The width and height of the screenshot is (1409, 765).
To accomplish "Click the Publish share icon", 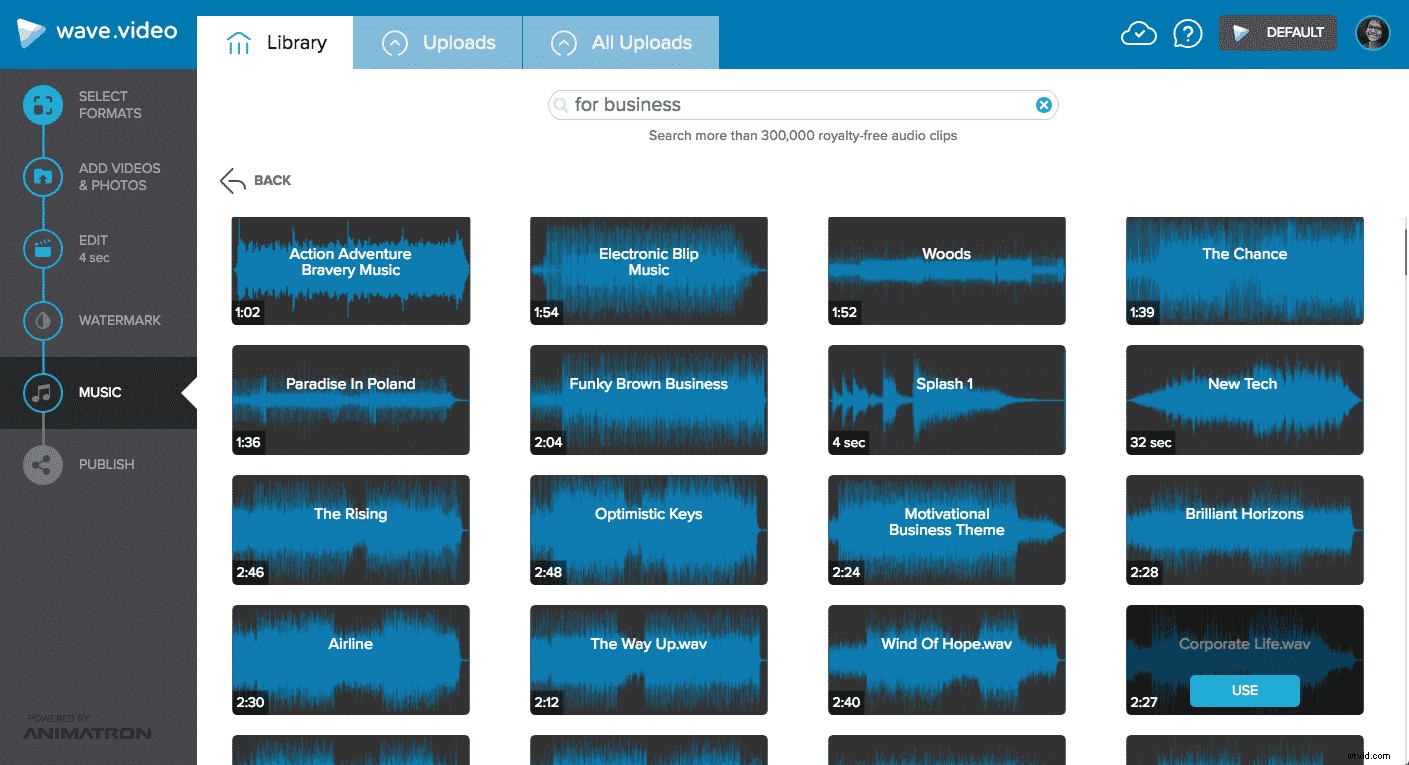I will (43, 465).
